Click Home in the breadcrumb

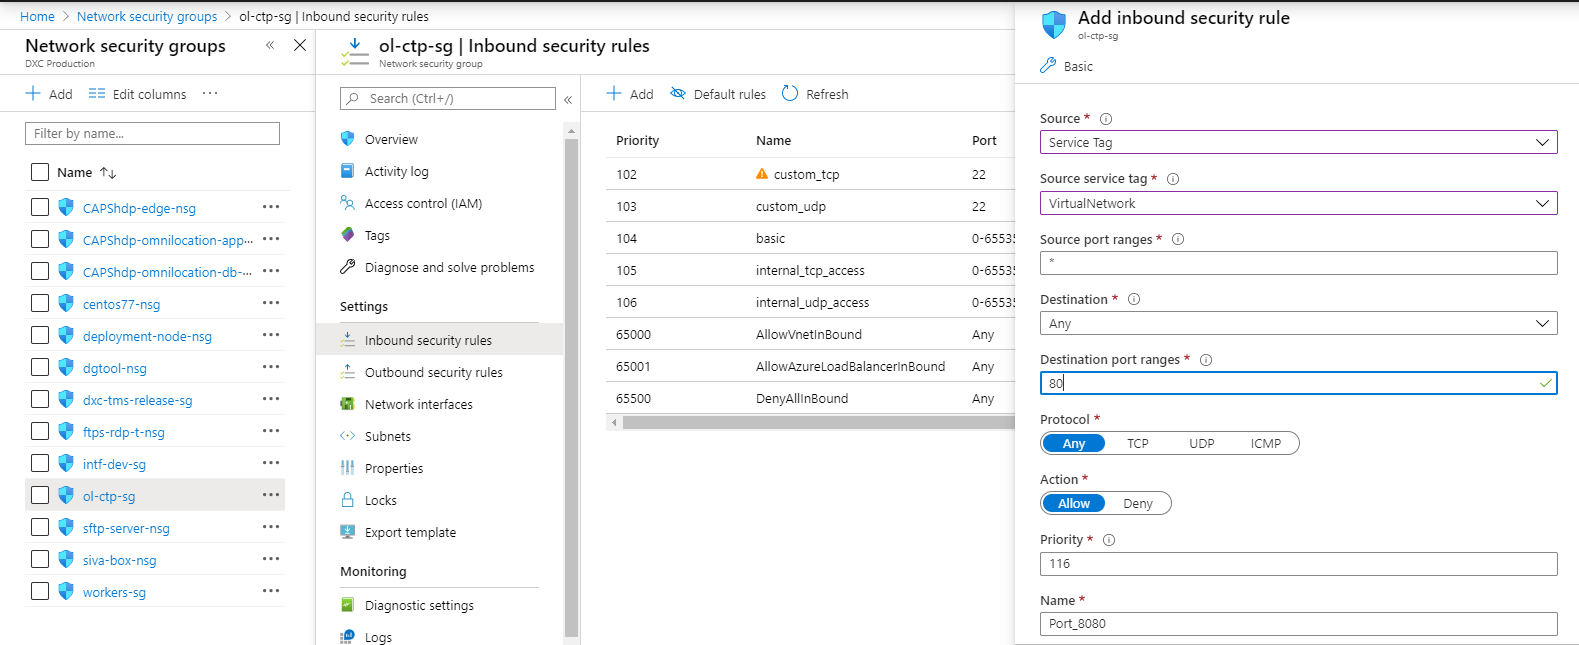(x=37, y=16)
